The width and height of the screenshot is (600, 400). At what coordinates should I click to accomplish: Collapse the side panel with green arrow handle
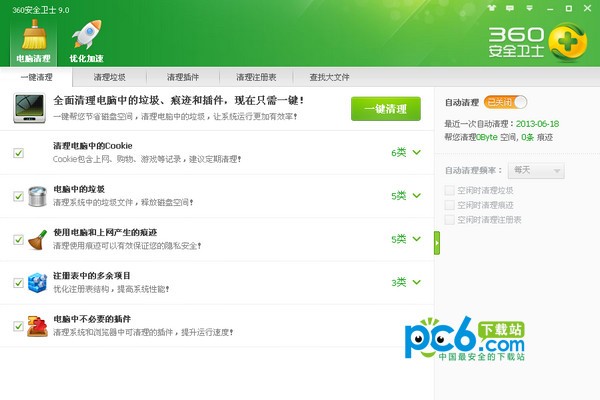point(437,243)
